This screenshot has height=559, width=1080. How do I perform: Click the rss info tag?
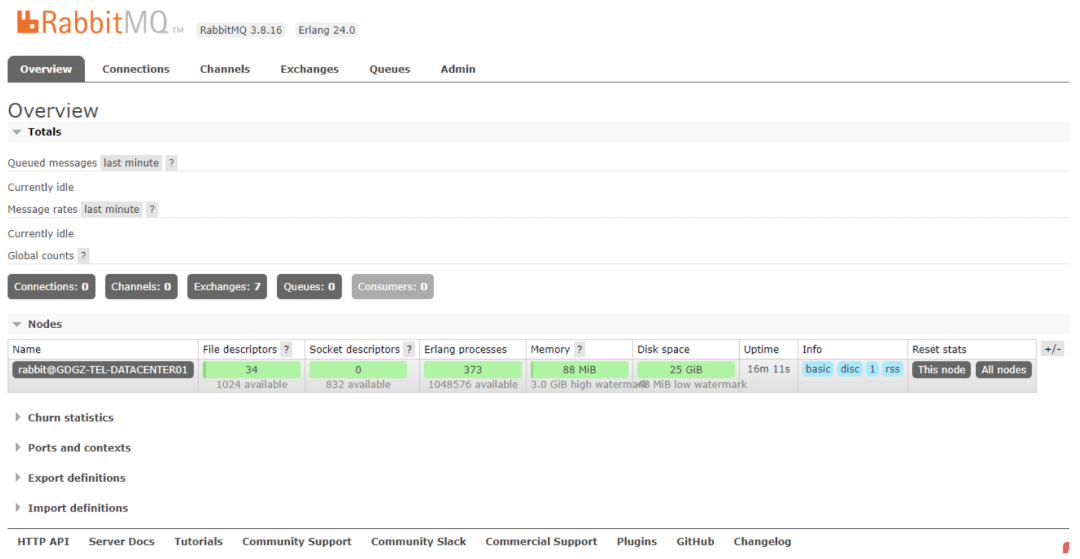(893, 369)
